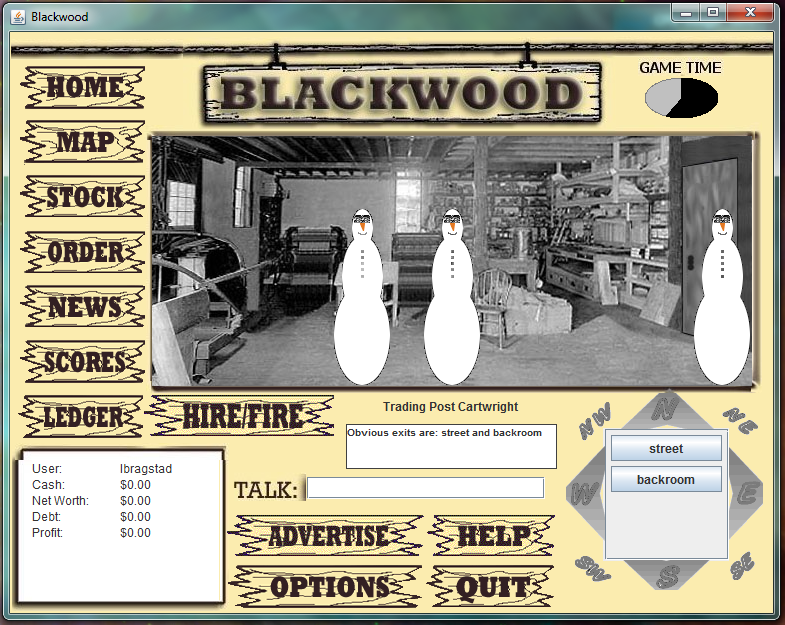Click the NE compass direction
The image size is (785, 625).
[740, 420]
